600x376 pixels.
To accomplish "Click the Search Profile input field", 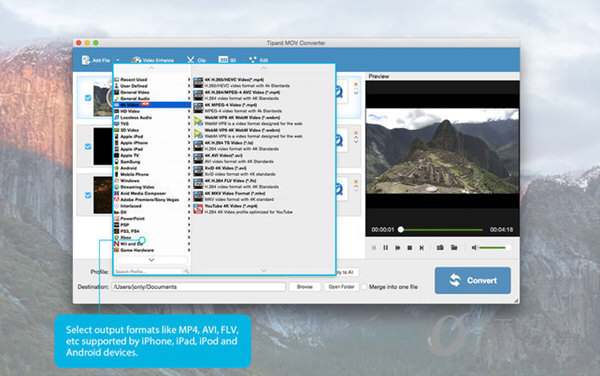I will point(148,271).
